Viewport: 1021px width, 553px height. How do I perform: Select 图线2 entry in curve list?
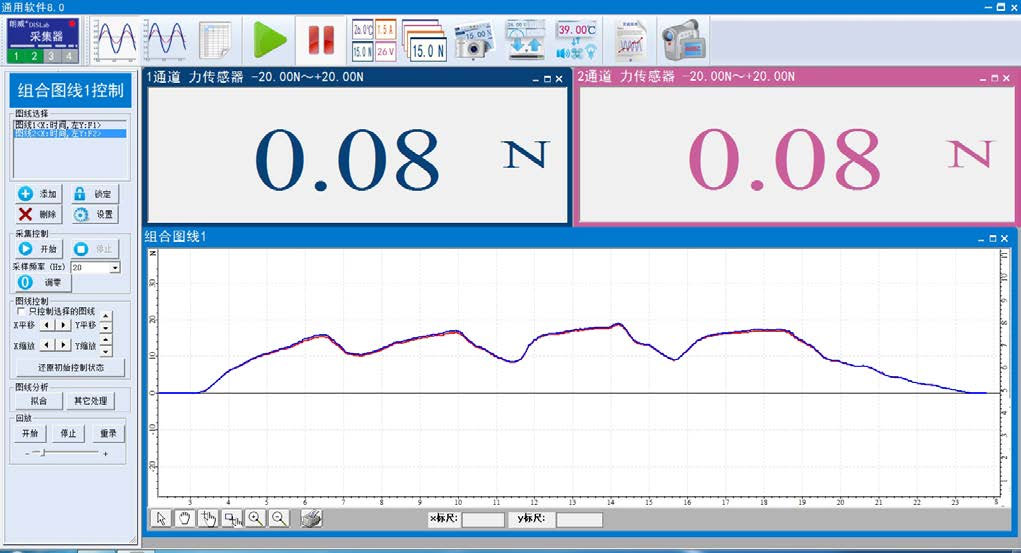[58, 133]
